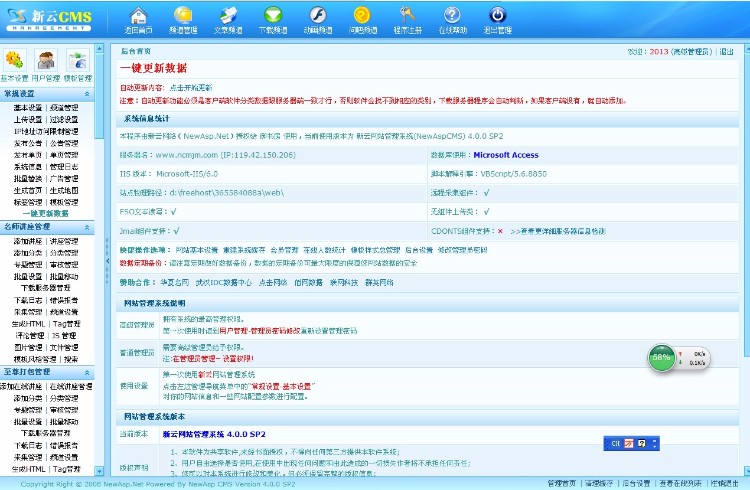Open 在线讲座管理 in sidebar

(71, 386)
